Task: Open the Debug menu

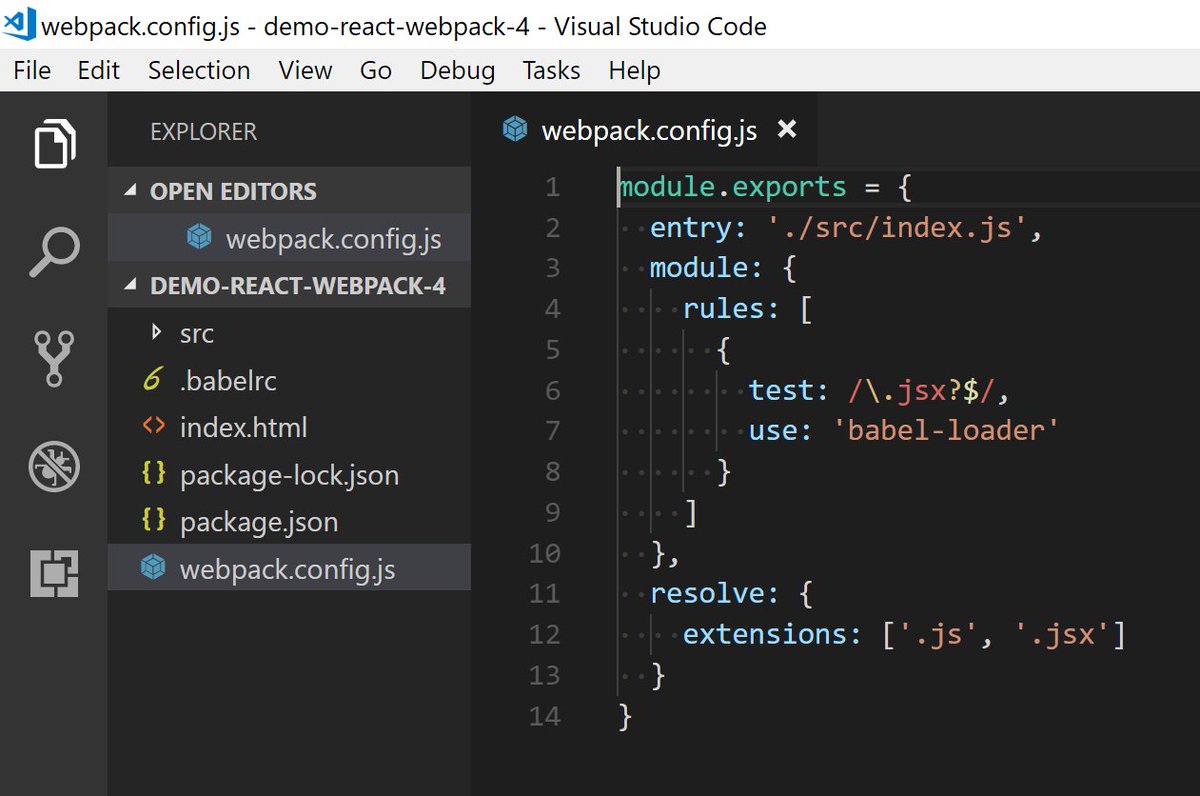Action: pos(457,71)
